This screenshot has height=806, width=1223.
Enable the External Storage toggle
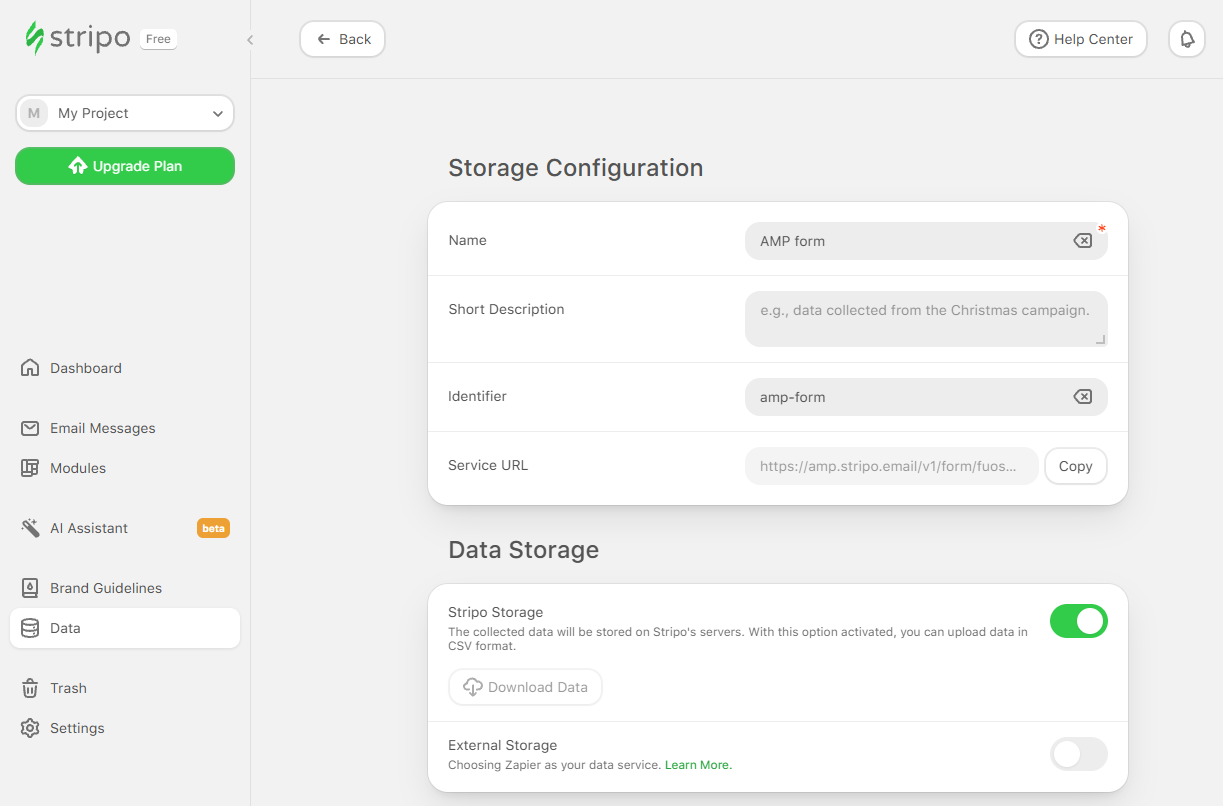1079,754
